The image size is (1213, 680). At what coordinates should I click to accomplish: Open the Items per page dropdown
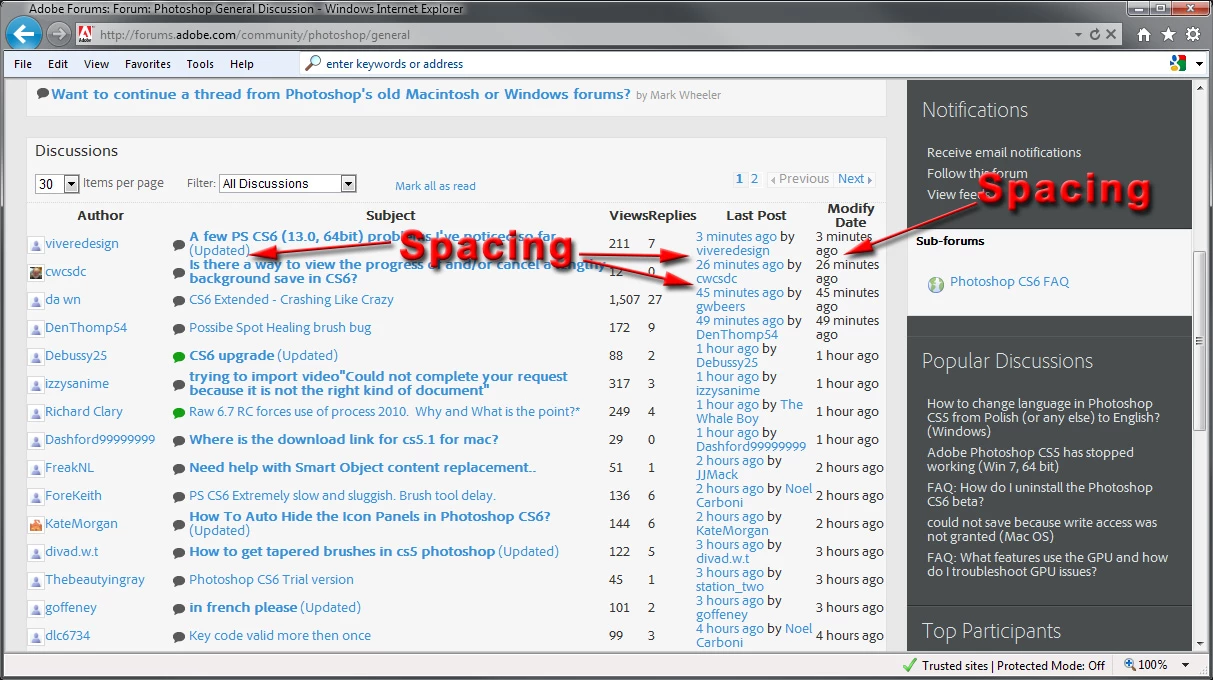[x=57, y=184]
